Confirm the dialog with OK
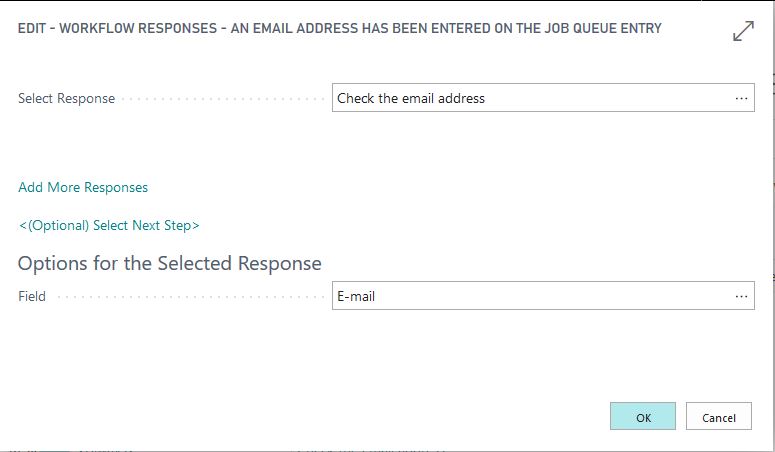The image size is (775, 452). 643,417
